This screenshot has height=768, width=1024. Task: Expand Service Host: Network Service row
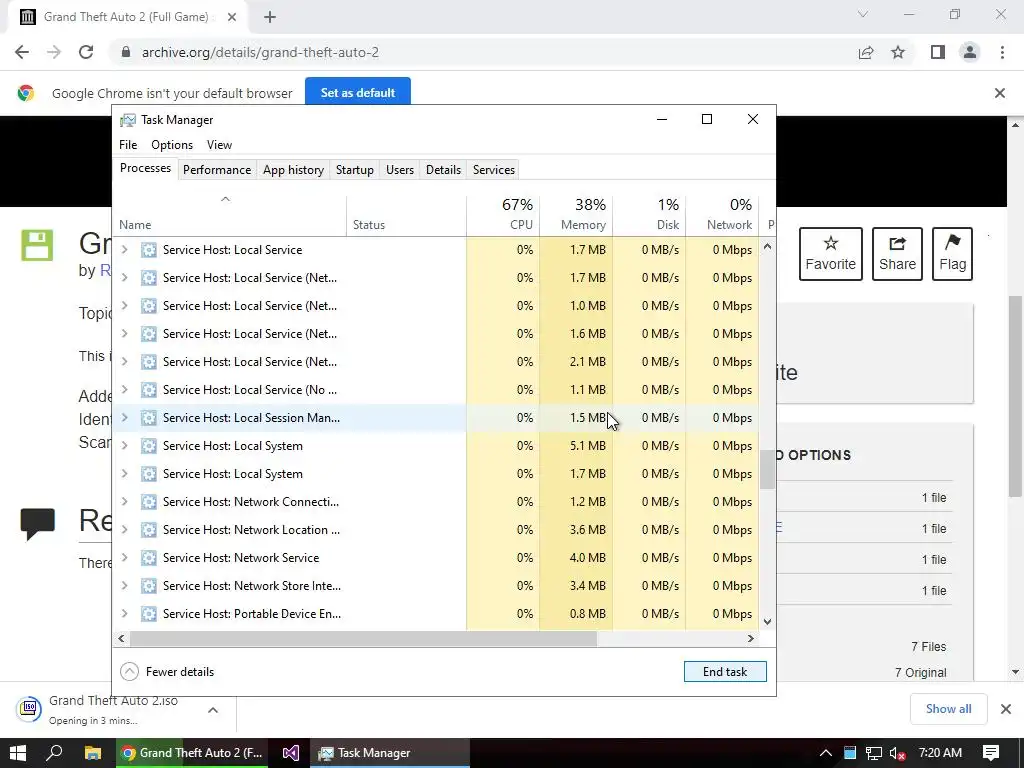[124, 558]
